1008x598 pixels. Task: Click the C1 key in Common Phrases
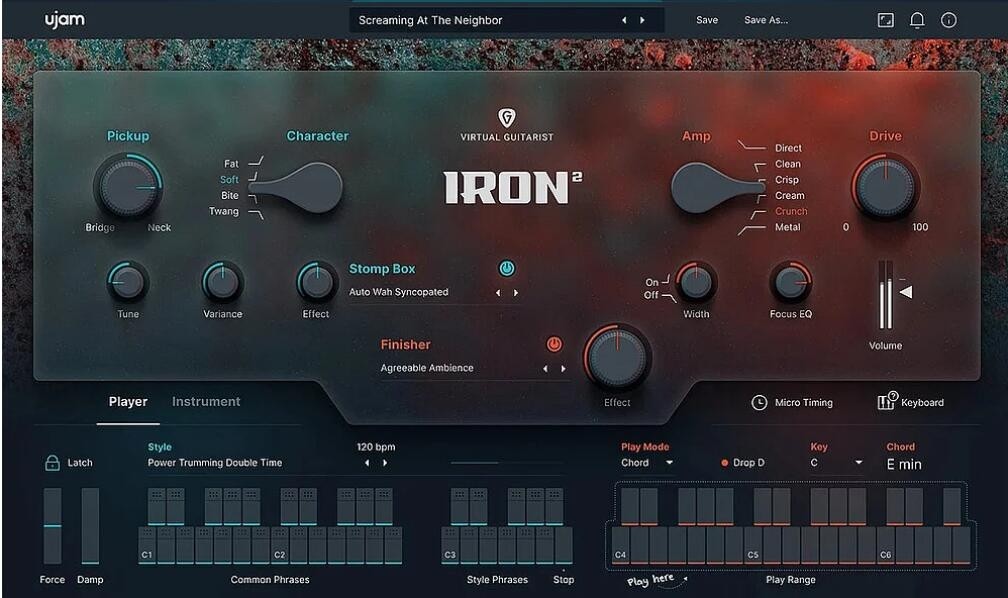tap(147, 546)
